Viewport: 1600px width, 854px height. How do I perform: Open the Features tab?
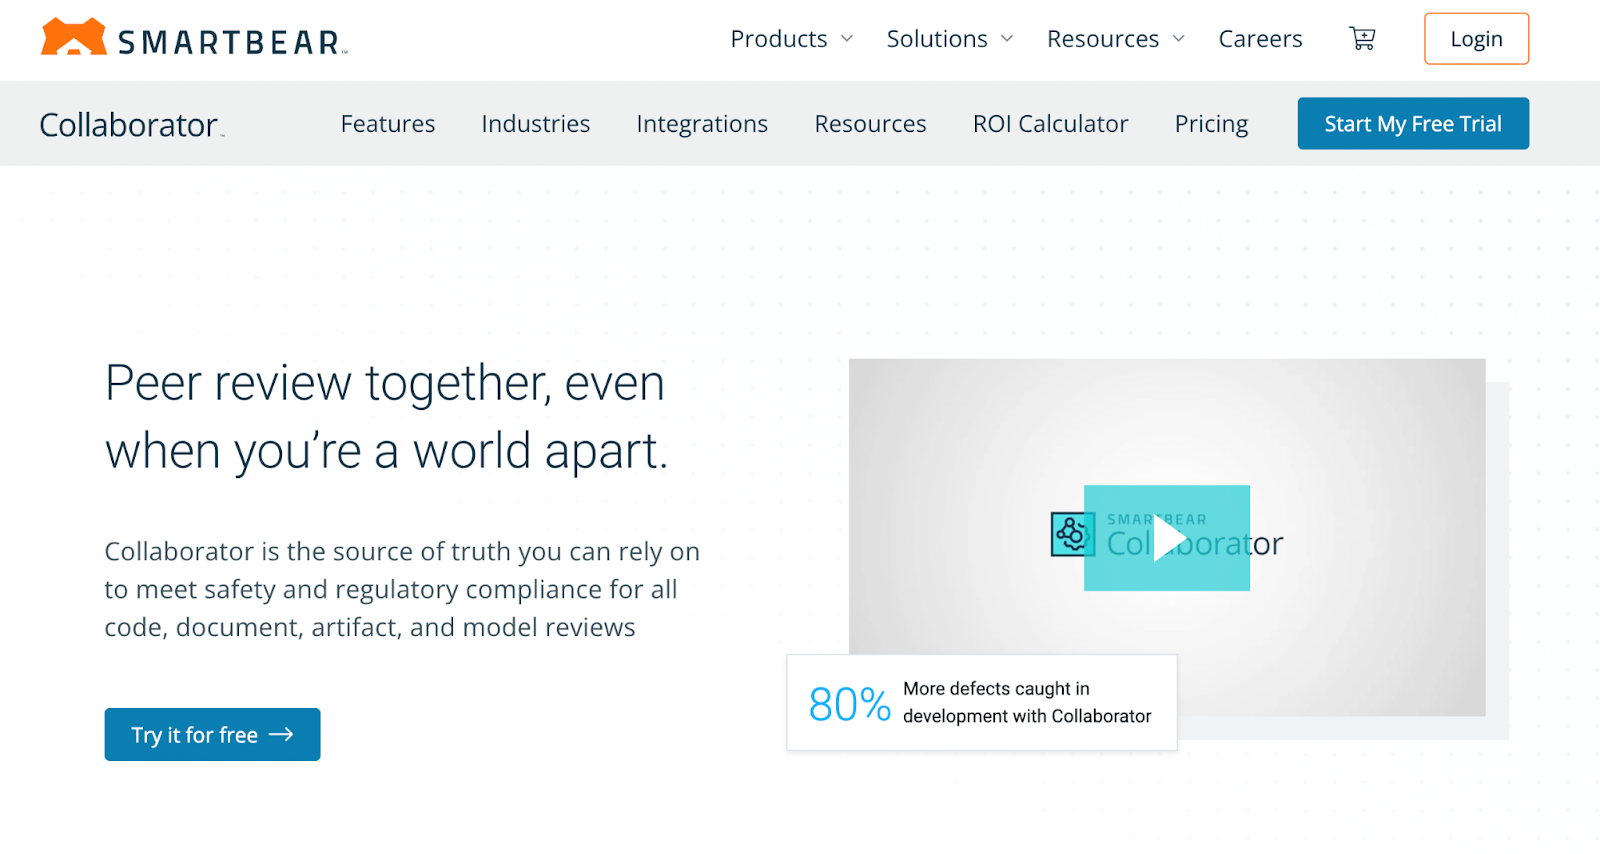(x=388, y=124)
